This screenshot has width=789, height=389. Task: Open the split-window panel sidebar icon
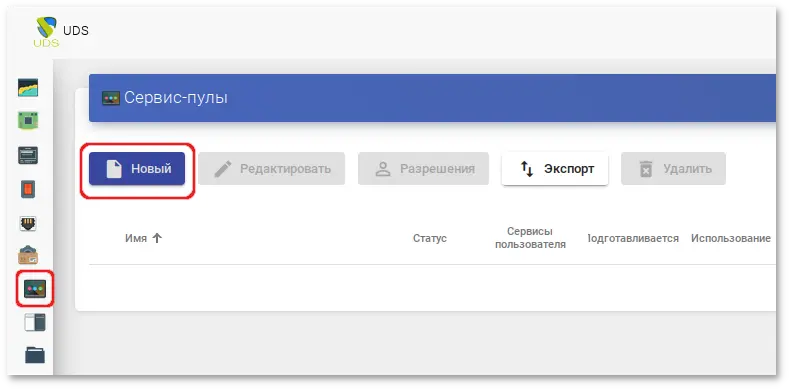point(35,322)
